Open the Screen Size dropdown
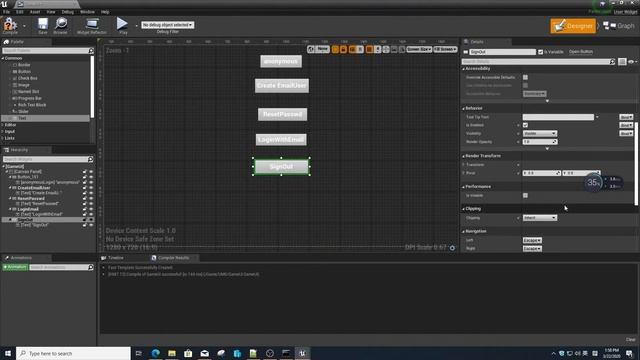This screenshot has height=360, width=640. click(419, 49)
